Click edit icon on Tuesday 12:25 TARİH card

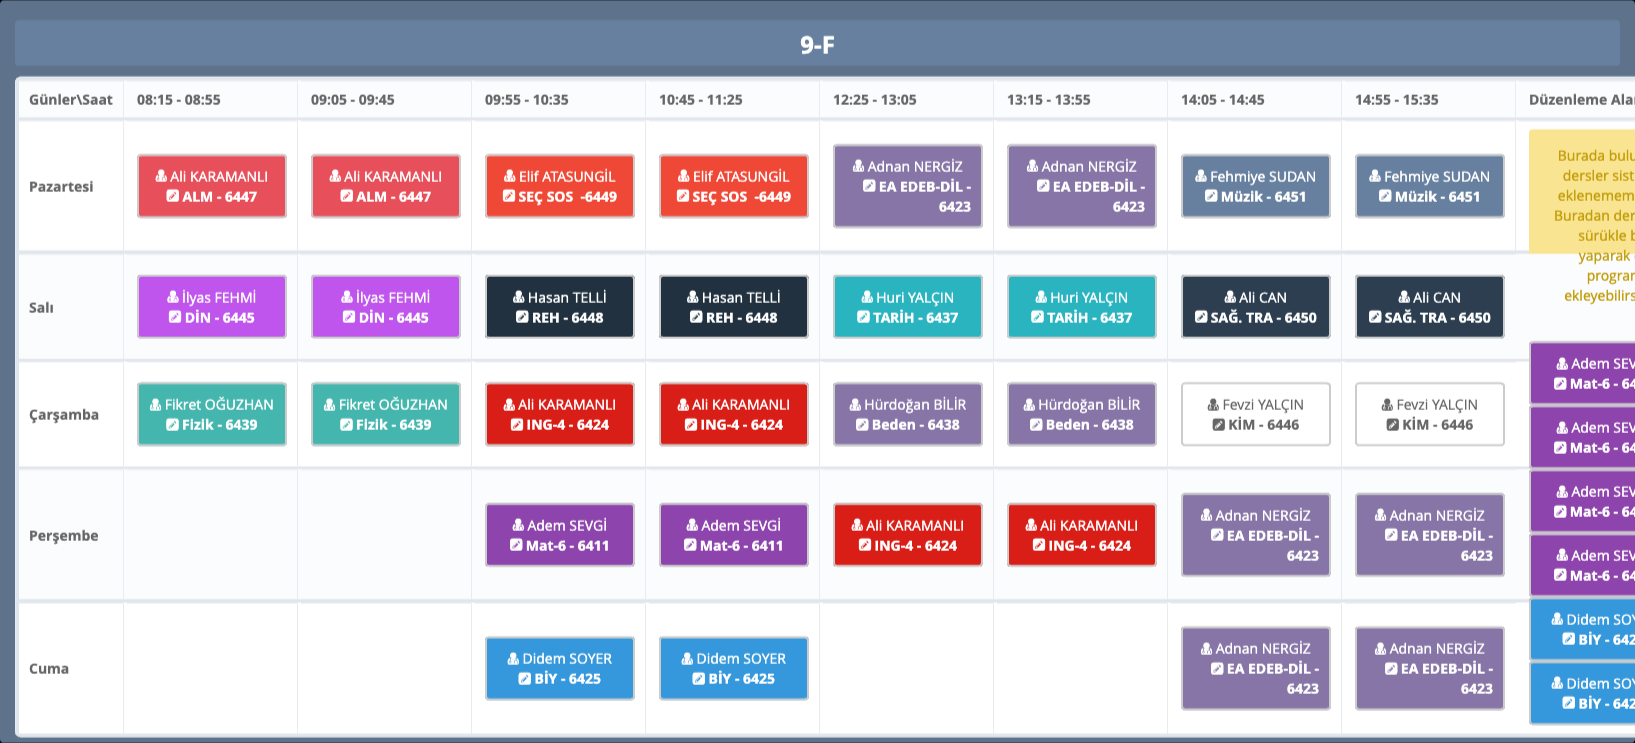pyautogui.click(x=863, y=318)
